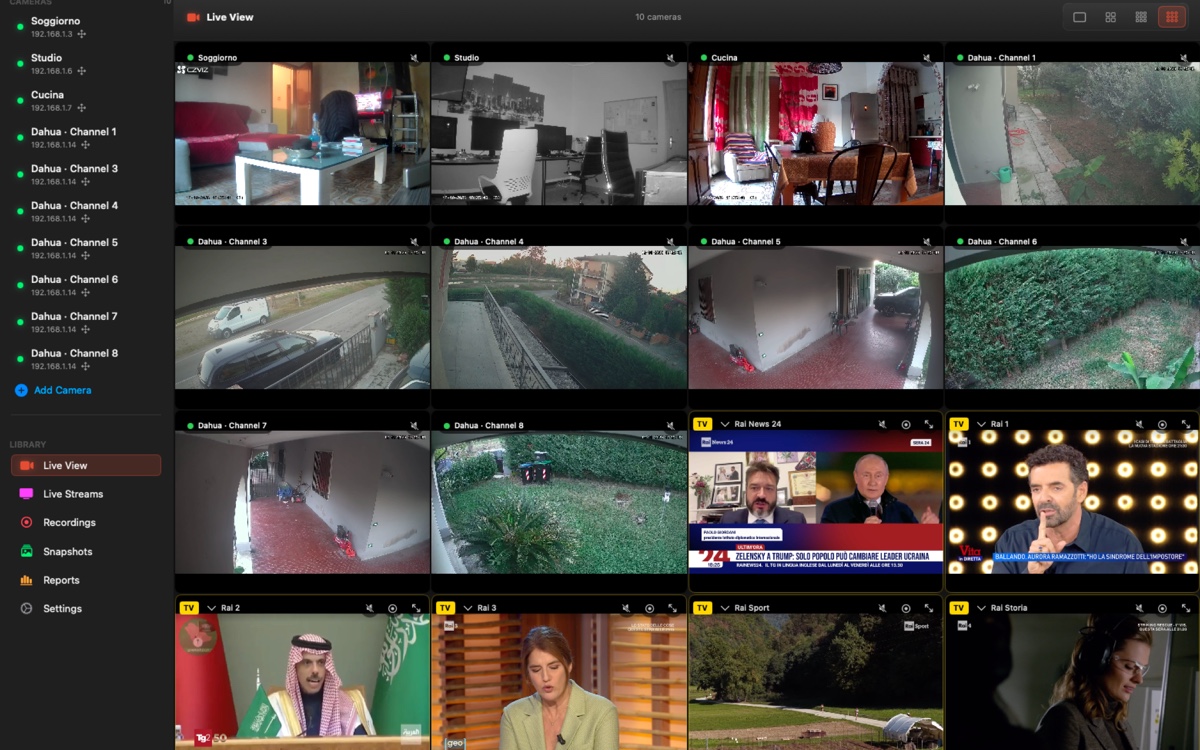Open the Snapshots section
1200x750 pixels.
coord(86,552)
